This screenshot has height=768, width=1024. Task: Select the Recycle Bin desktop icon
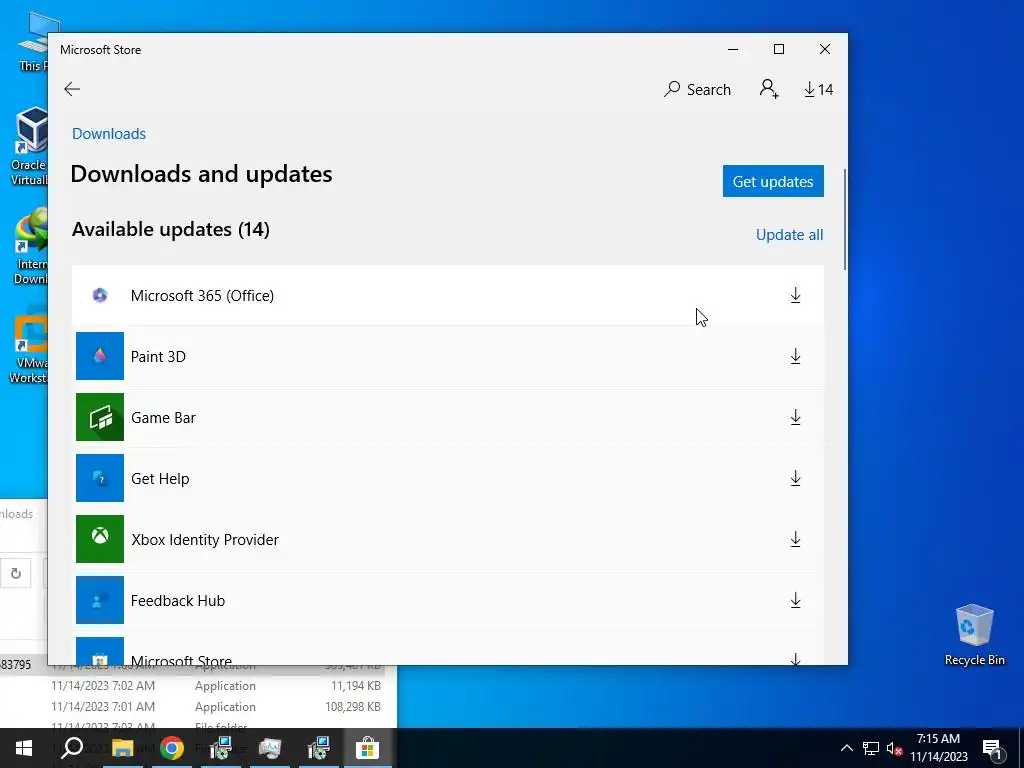974,635
